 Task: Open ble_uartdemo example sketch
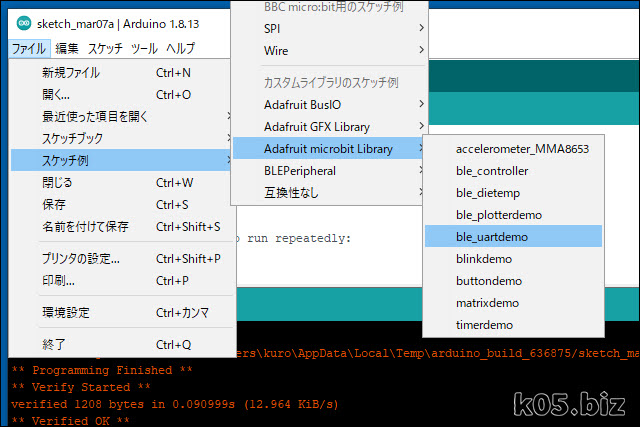513,236
